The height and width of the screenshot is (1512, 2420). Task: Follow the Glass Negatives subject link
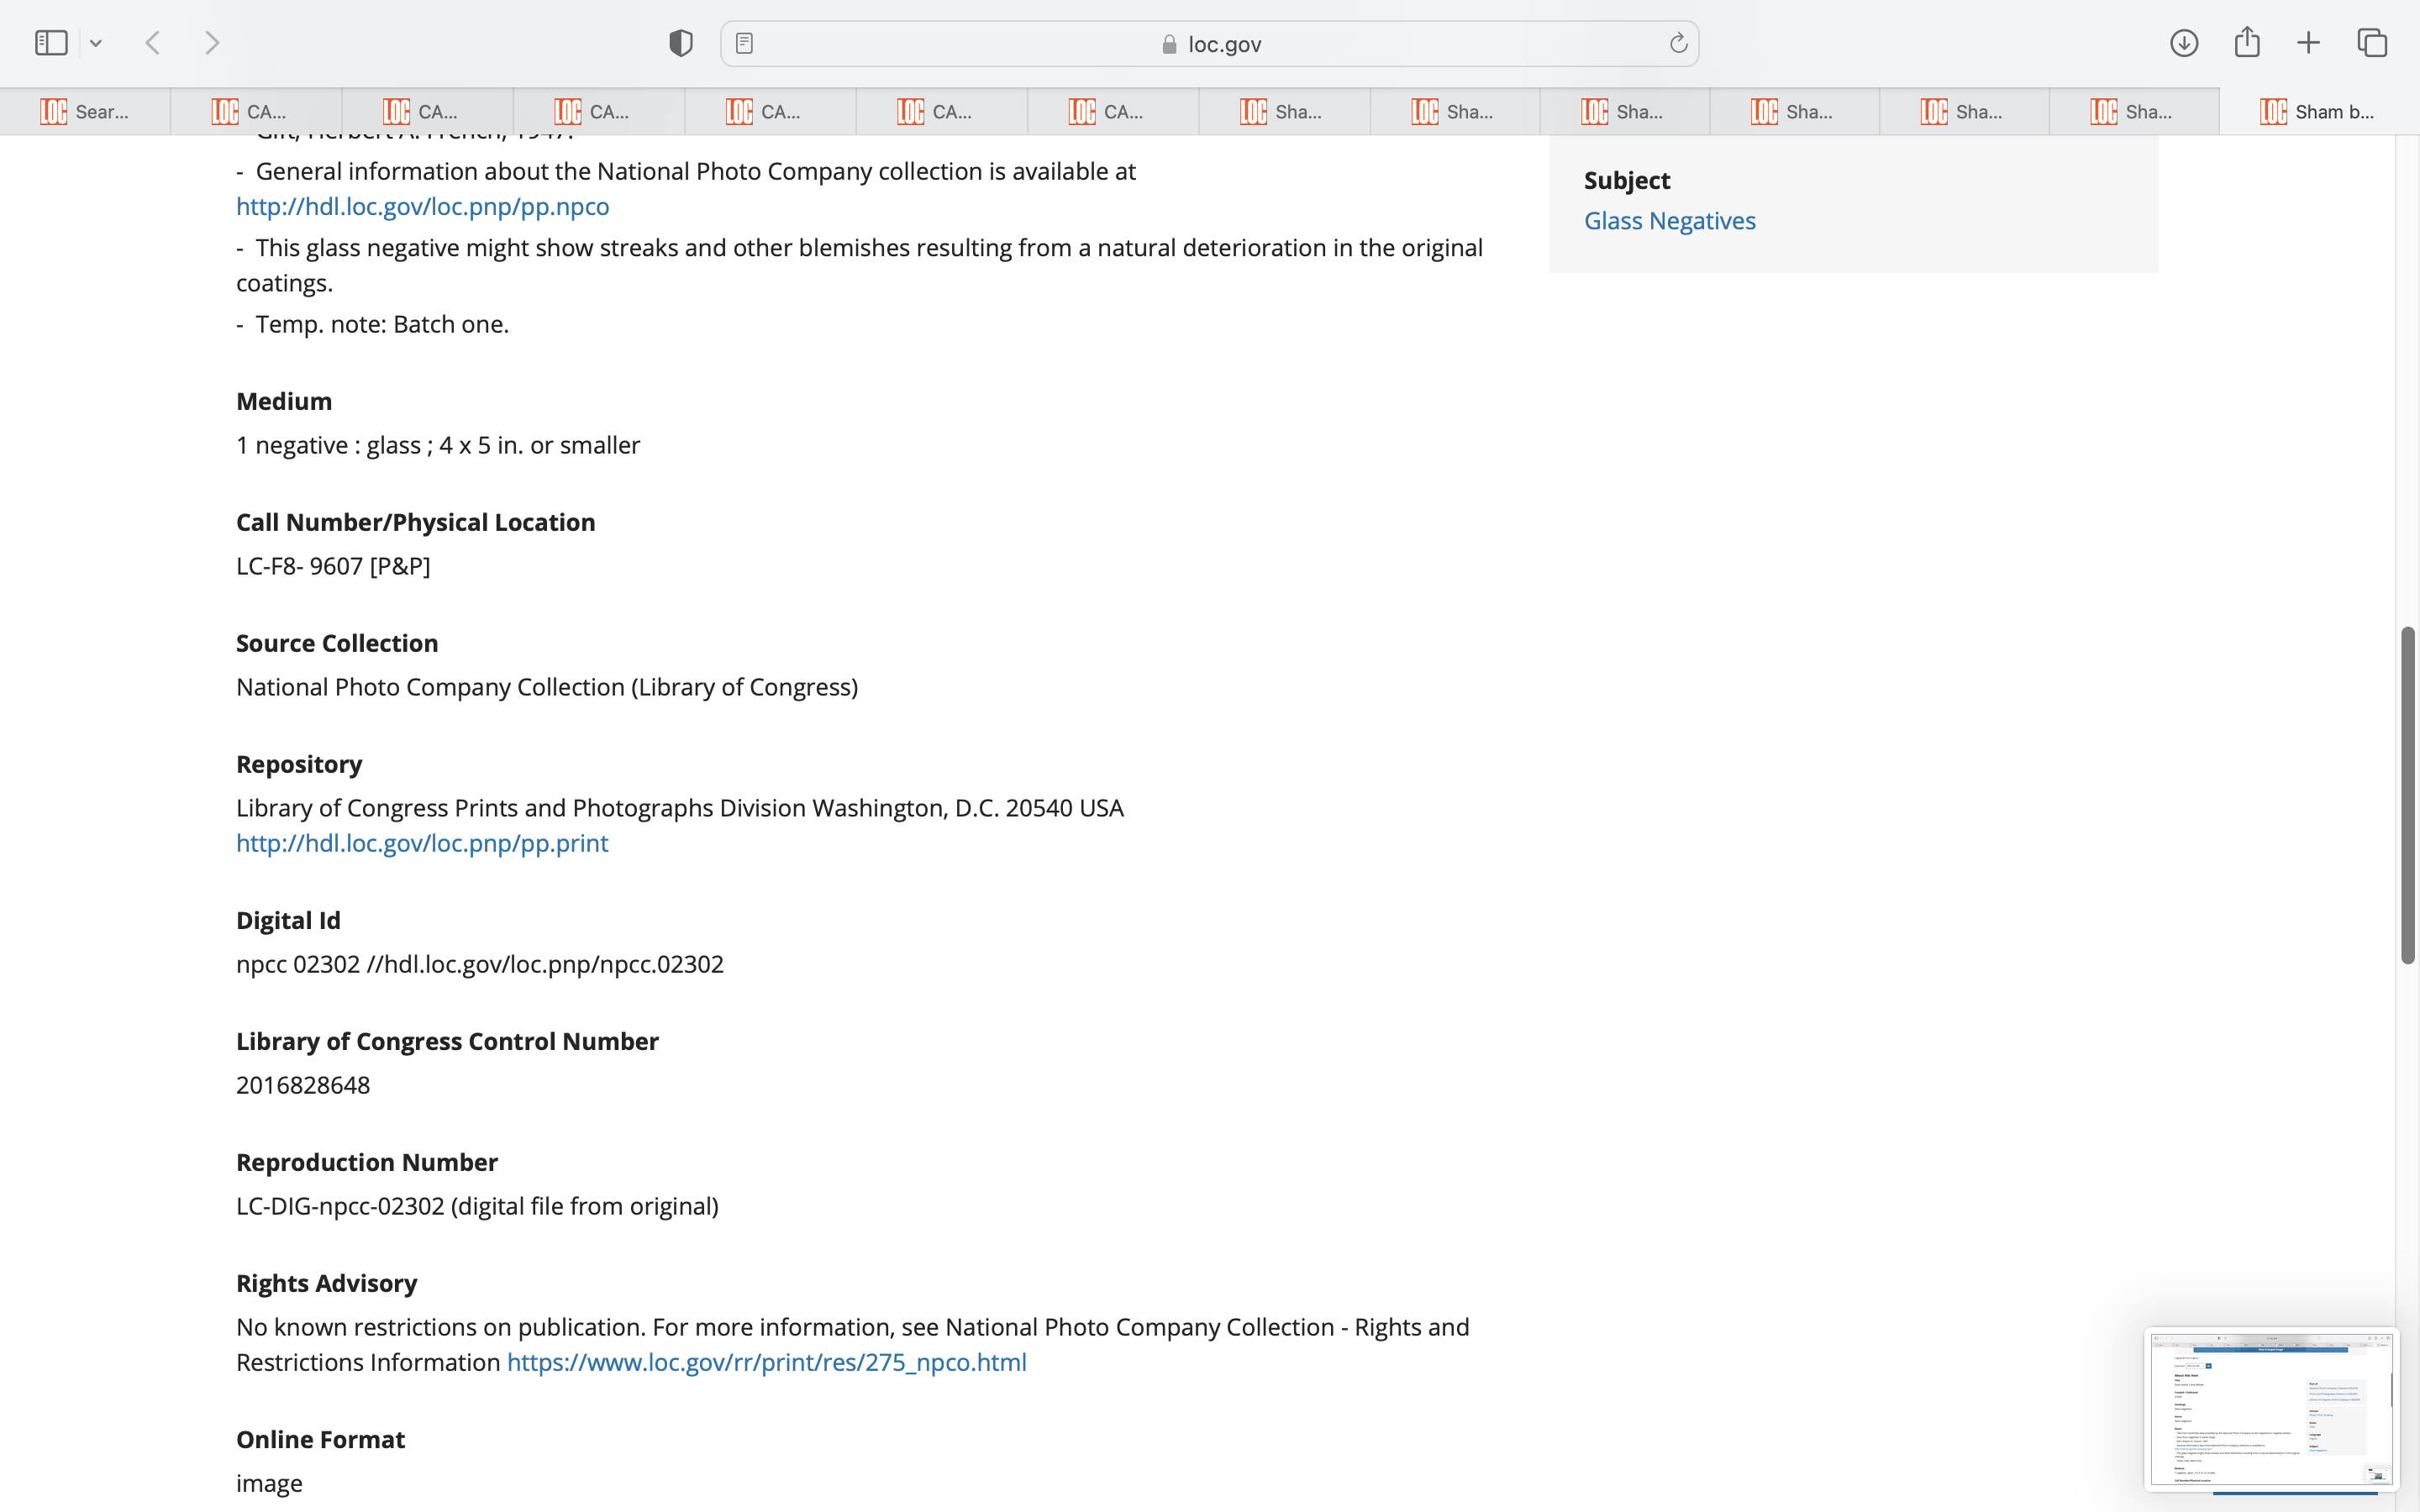pyautogui.click(x=1669, y=221)
